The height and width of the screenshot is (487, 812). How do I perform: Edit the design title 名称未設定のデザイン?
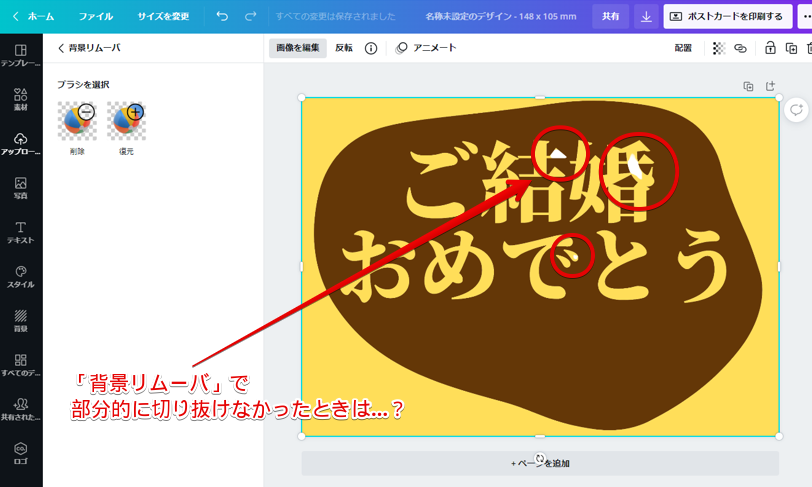click(501, 17)
